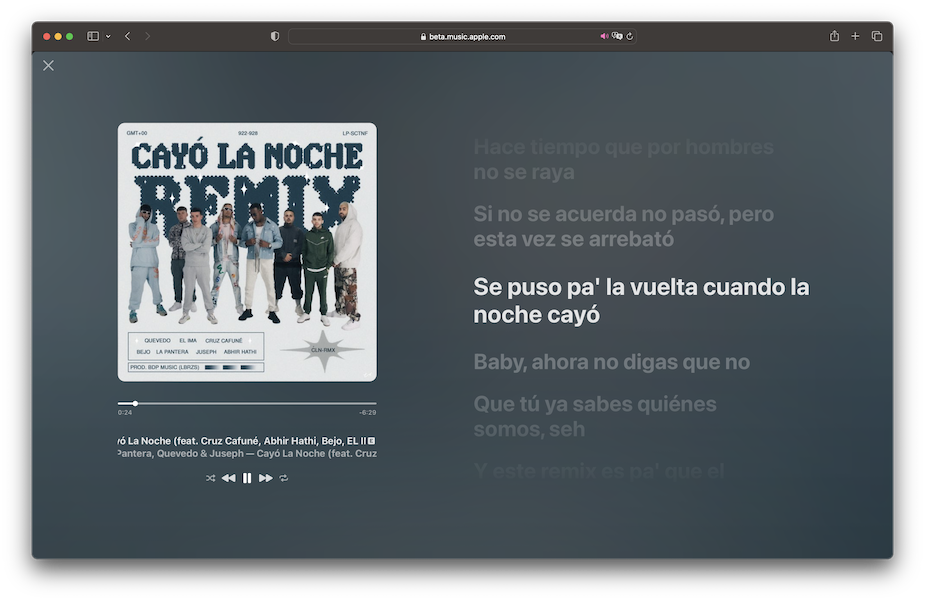Open a new Safari tab
Screen dimensions: 925x601
855,36
